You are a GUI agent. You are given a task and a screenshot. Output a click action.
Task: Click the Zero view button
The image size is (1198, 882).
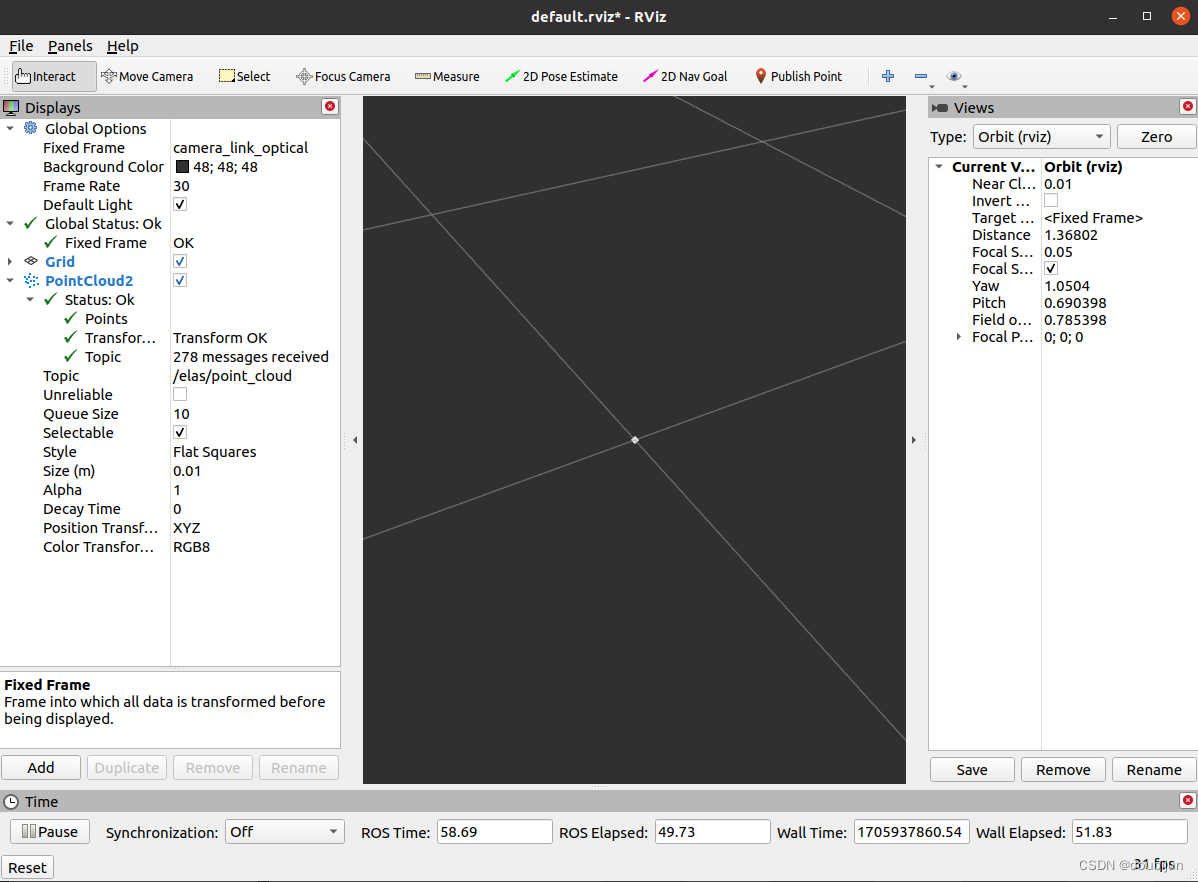point(1156,137)
